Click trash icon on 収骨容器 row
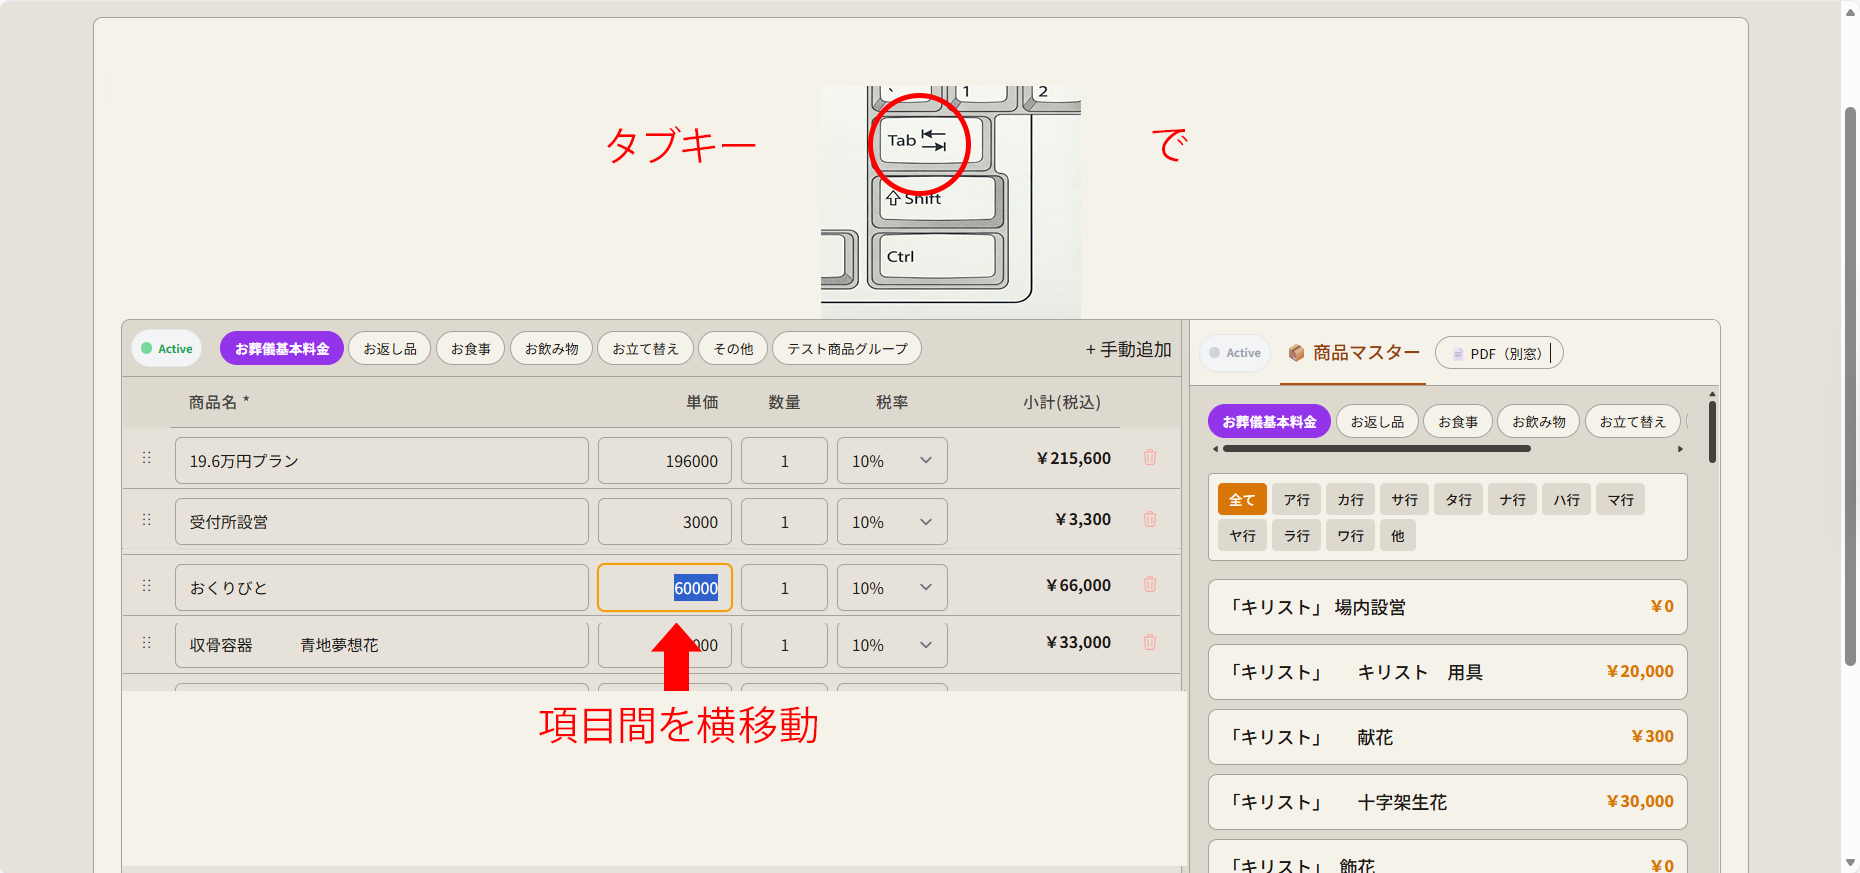This screenshot has width=1860, height=873. 1150,643
